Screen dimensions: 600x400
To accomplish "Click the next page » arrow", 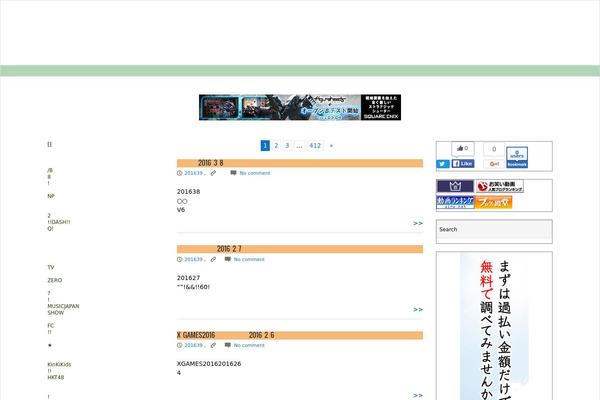I will (331, 145).
